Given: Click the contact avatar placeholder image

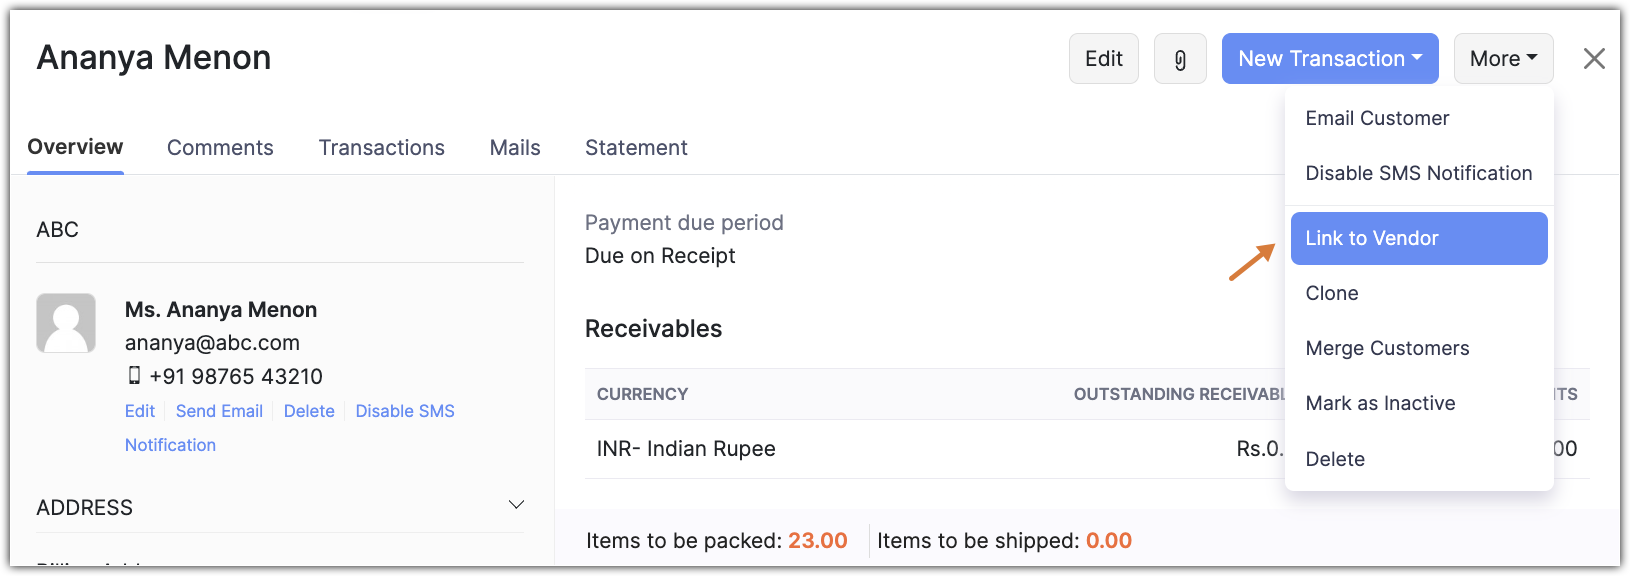Looking at the screenshot, I should 66,323.
